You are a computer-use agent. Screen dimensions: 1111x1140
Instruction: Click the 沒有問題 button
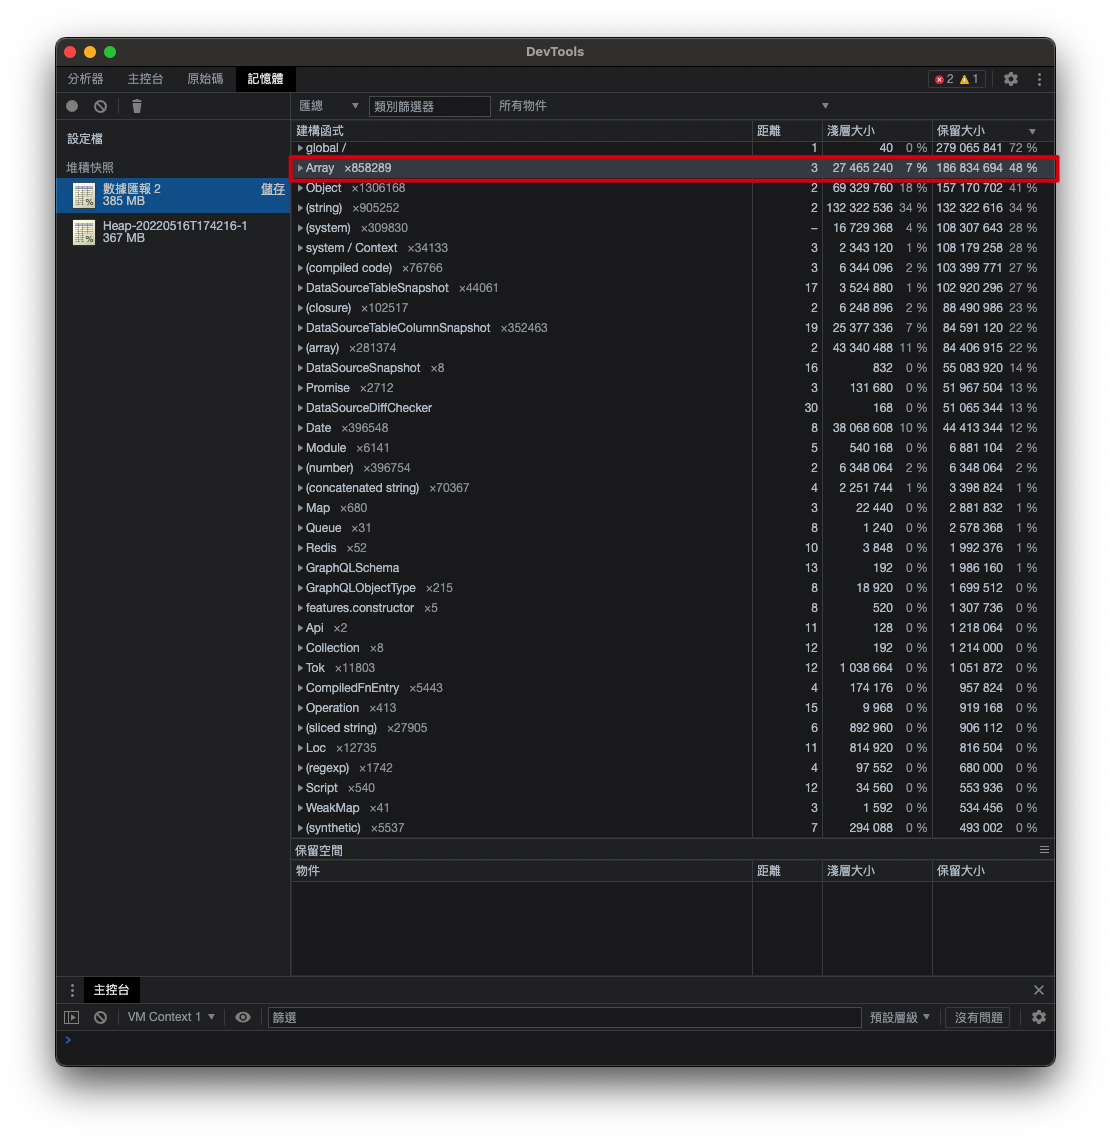pyautogui.click(x=978, y=1017)
